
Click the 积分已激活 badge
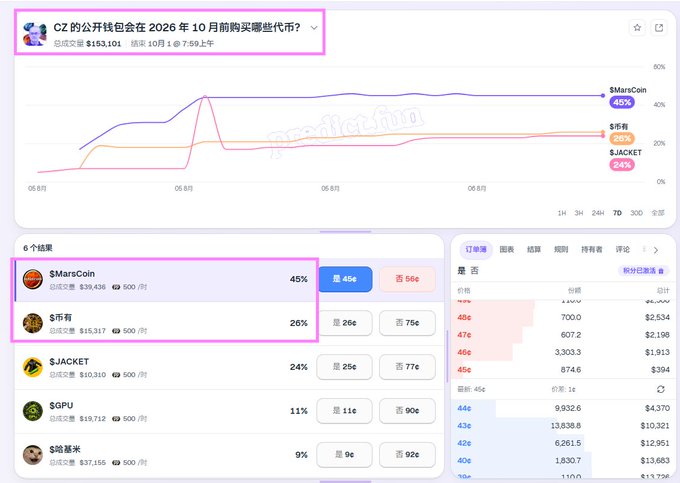[644, 271]
